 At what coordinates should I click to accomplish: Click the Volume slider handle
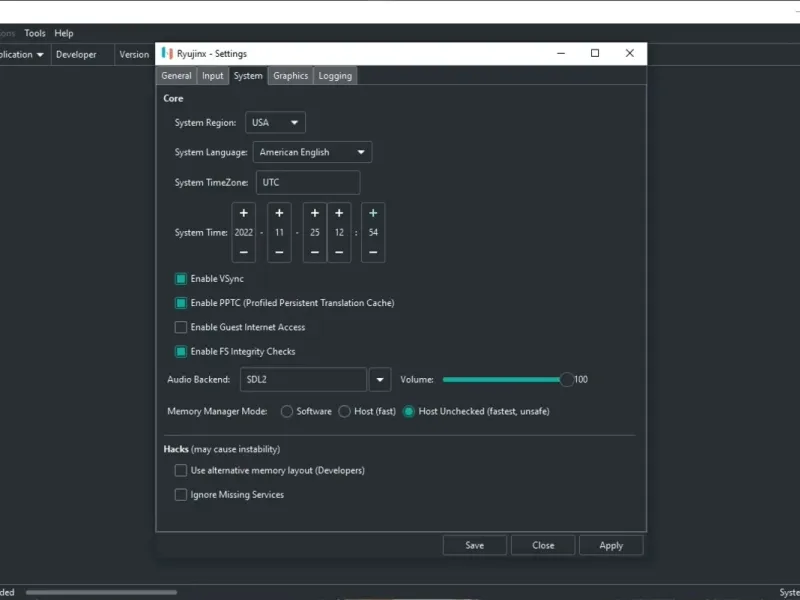(x=566, y=380)
